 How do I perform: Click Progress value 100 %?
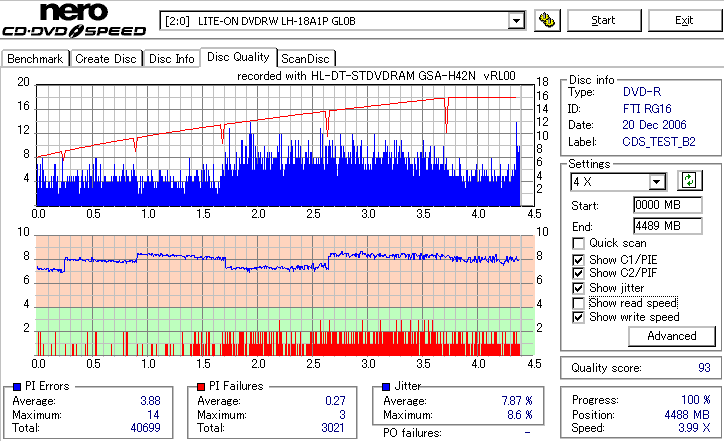(x=696, y=400)
